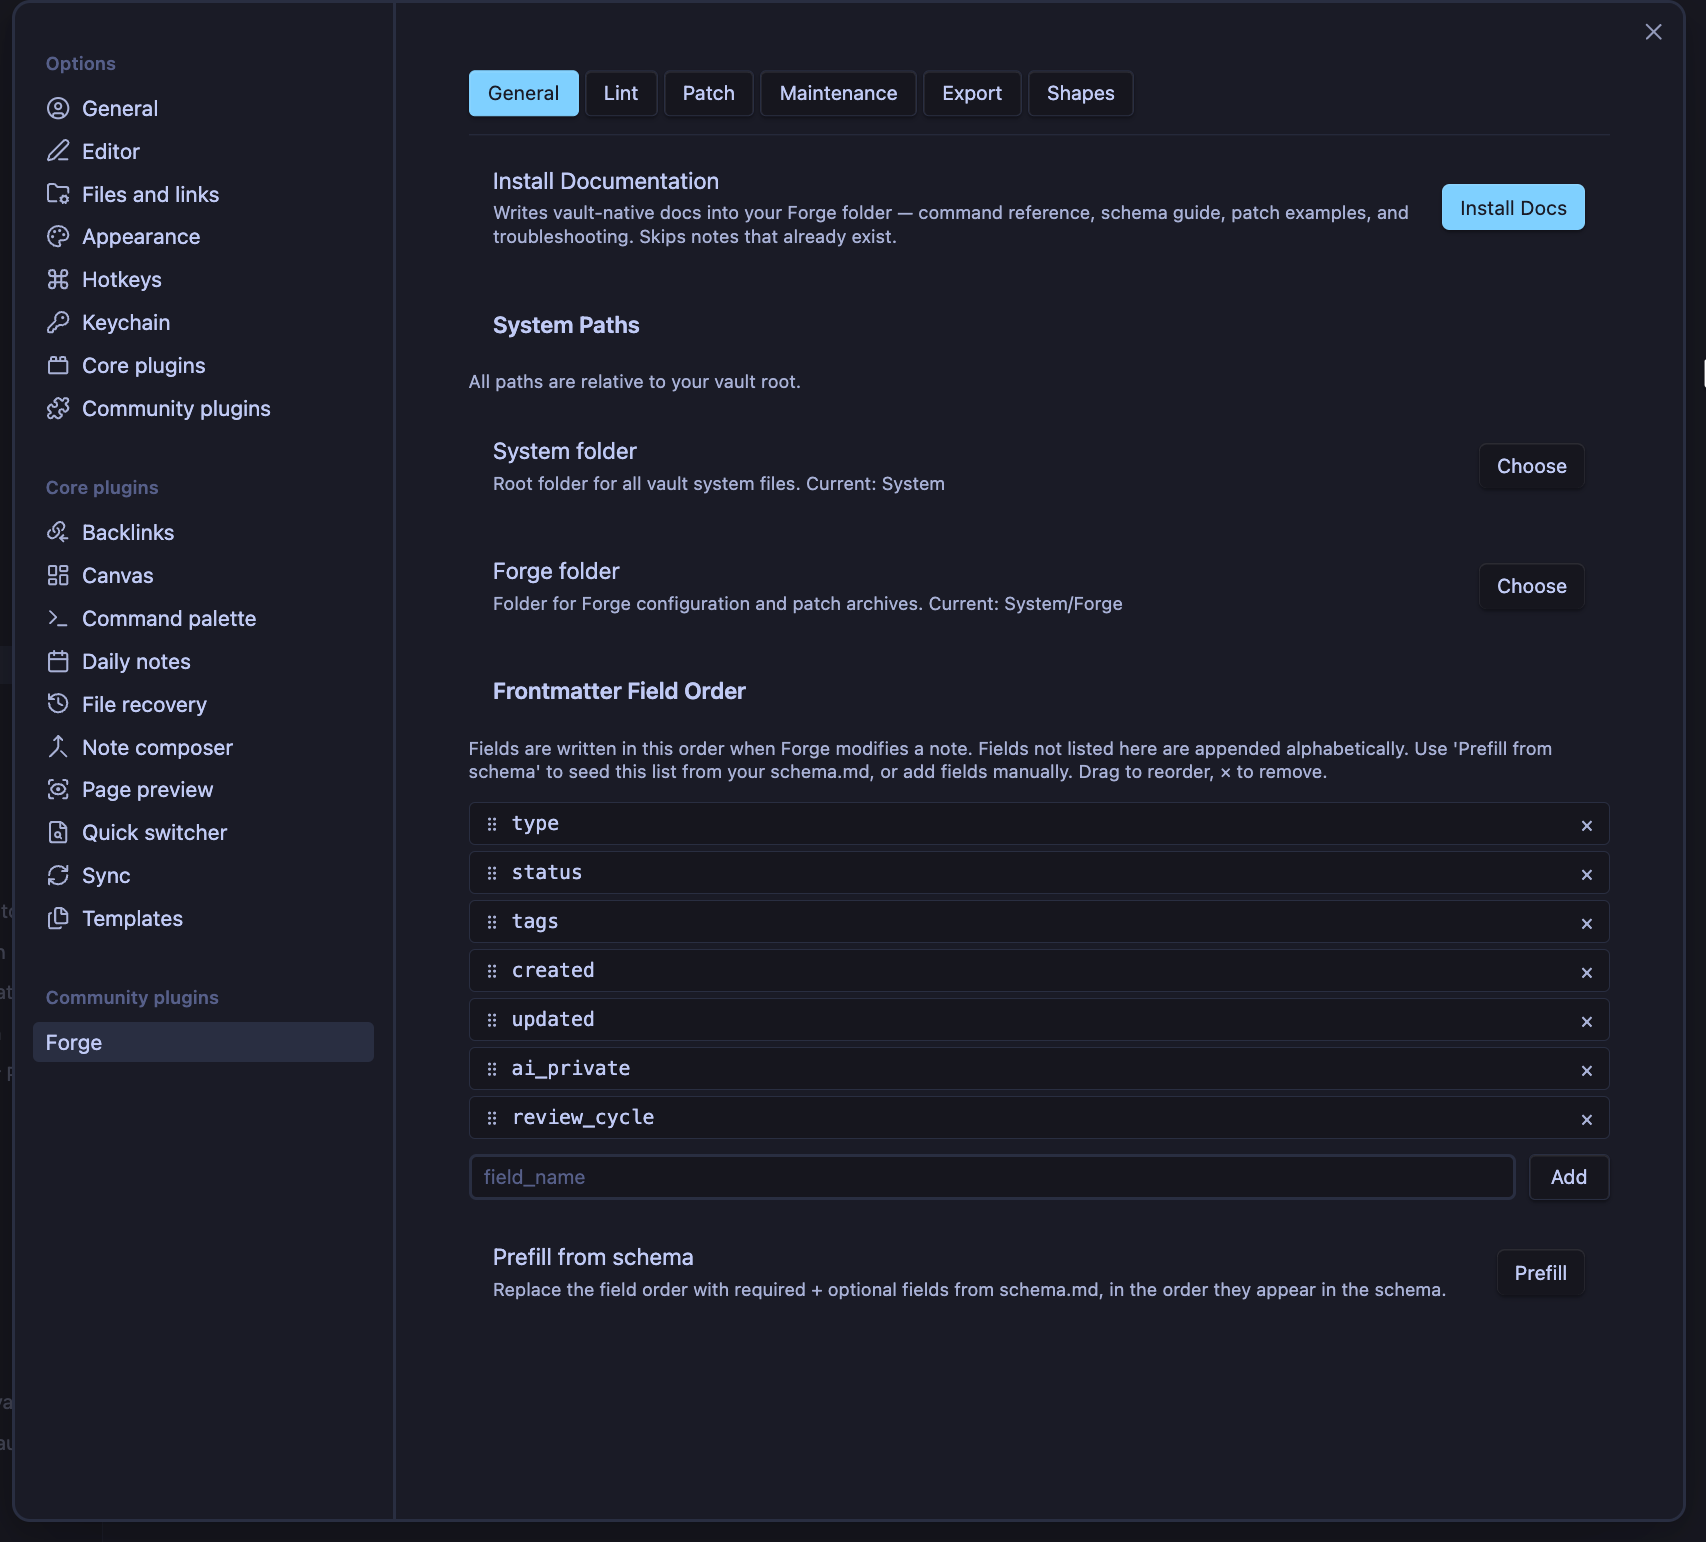The width and height of the screenshot is (1706, 1542).
Task: Click the Frontmatter Field Order heading
Action: tap(619, 691)
